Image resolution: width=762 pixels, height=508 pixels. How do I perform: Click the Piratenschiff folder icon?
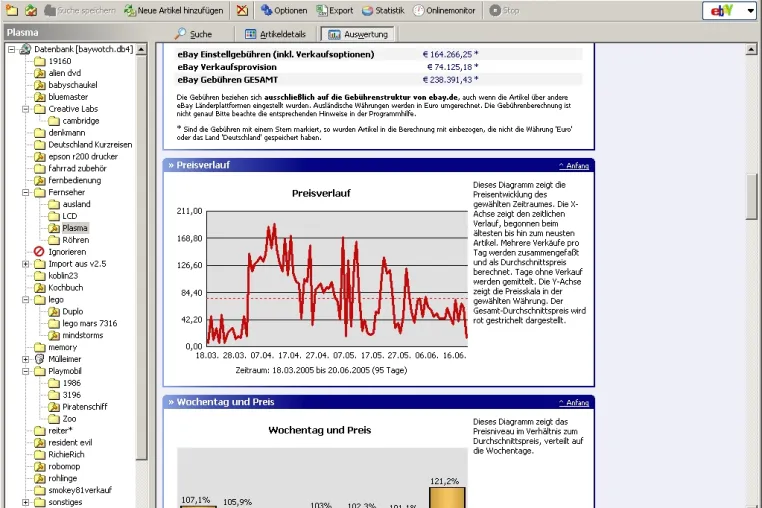[x=54, y=407]
